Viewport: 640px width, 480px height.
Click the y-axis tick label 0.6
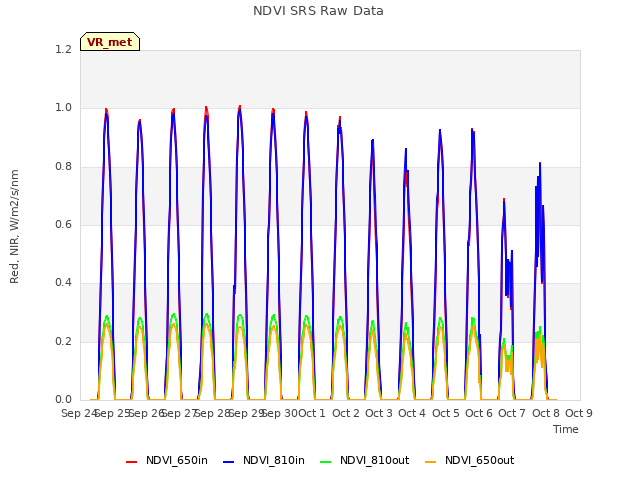tap(63, 224)
